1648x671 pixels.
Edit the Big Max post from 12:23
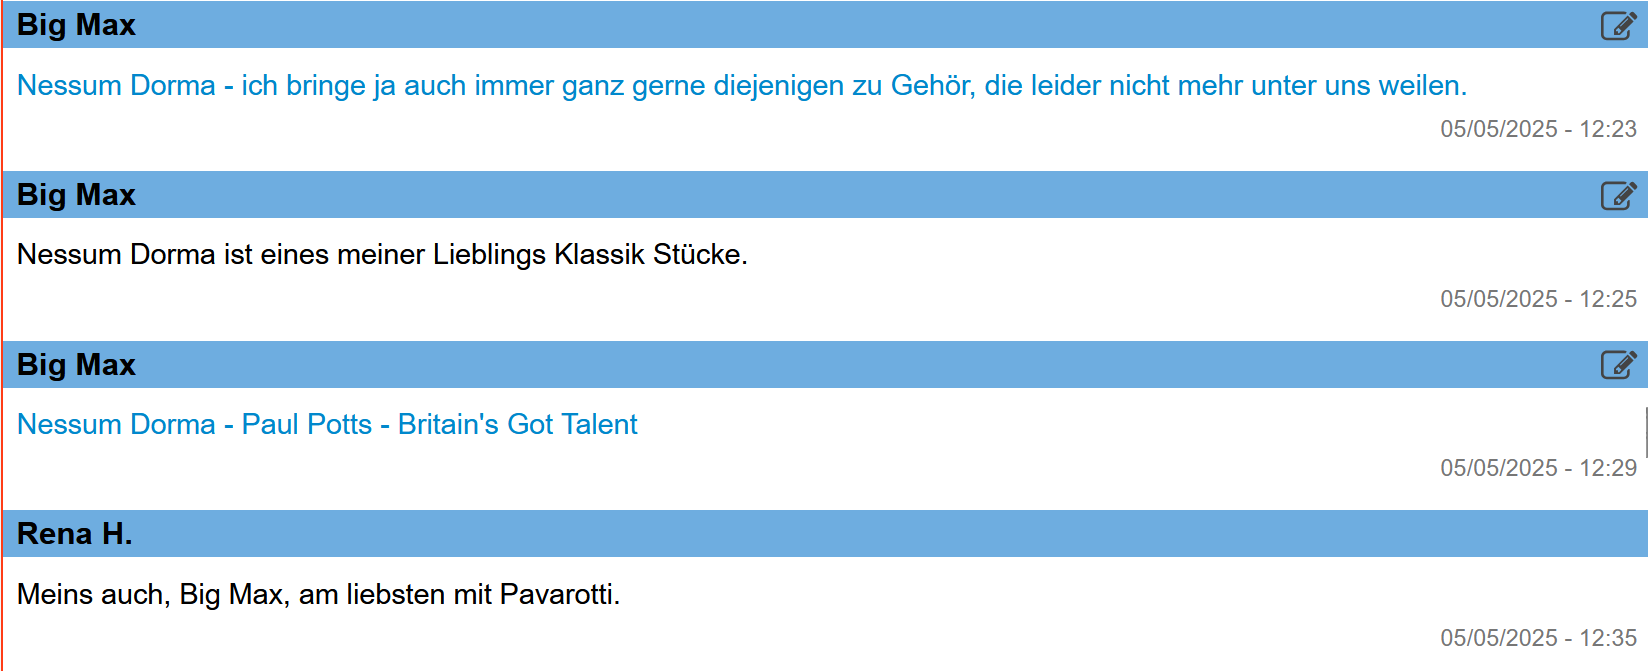pyautogui.click(x=1618, y=25)
